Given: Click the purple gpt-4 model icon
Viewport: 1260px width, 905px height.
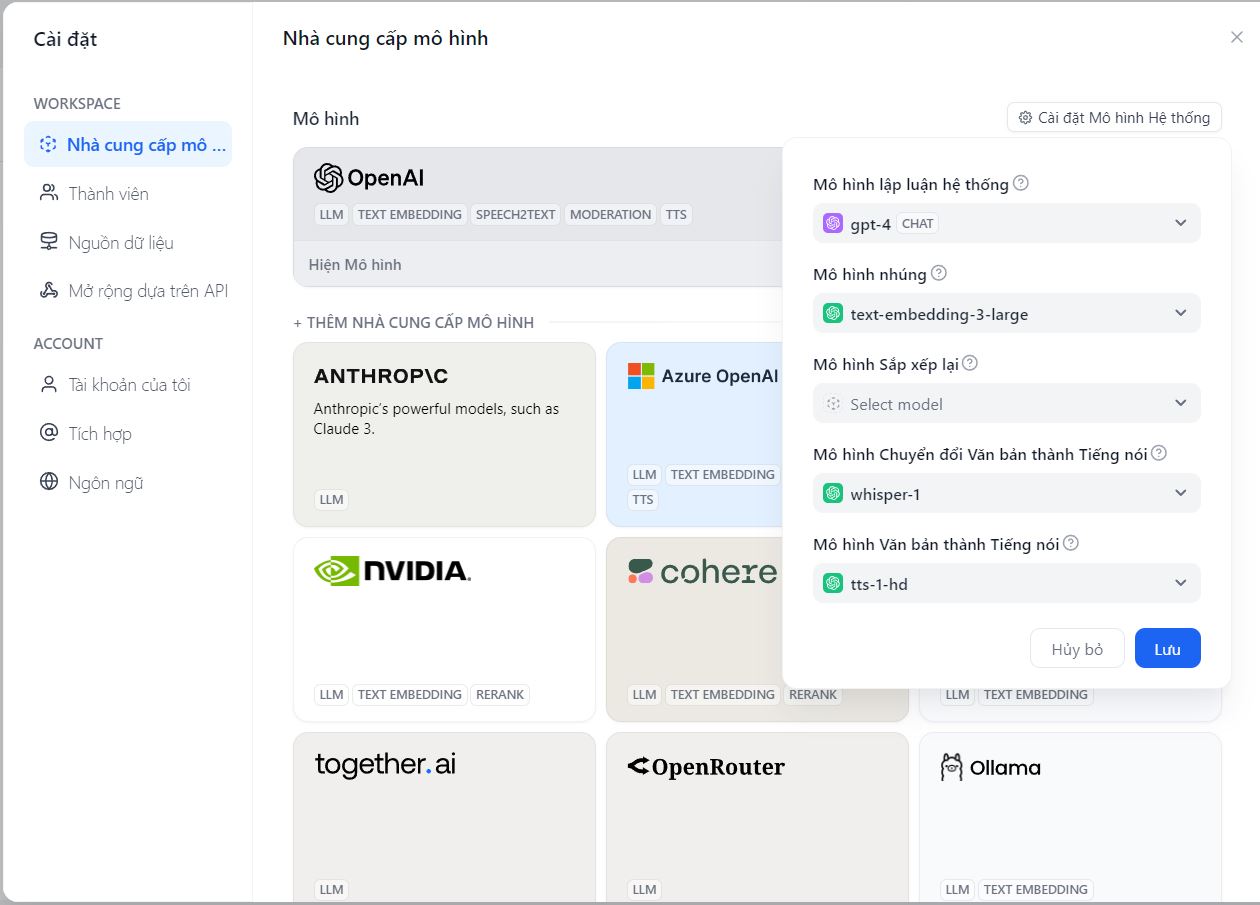Looking at the screenshot, I should (833, 223).
